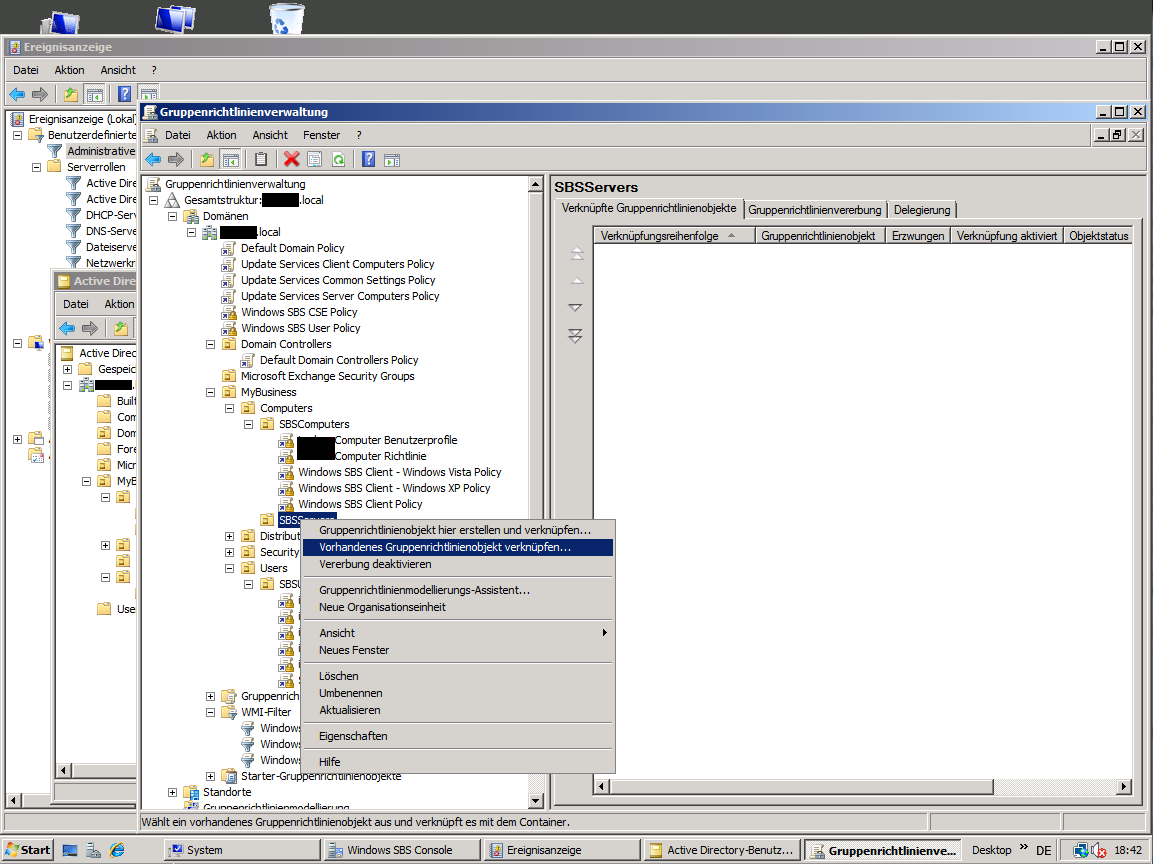Image resolution: width=1153 pixels, height=864 pixels.
Task: Toggle console tree icon in Ereignisanzeige toolbar
Action: (x=94, y=94)
